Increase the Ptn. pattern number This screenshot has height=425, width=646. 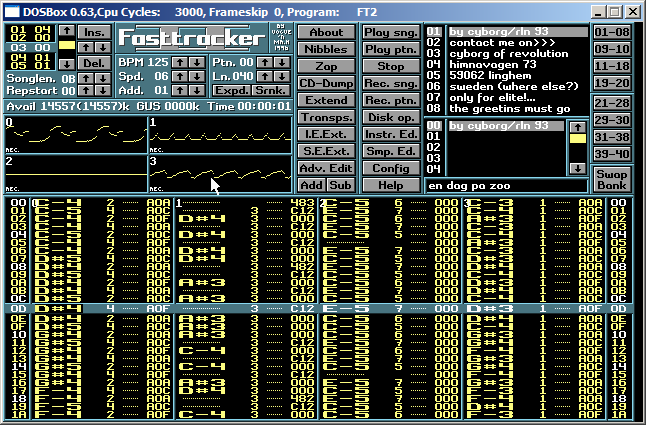[x=264, y=63]
